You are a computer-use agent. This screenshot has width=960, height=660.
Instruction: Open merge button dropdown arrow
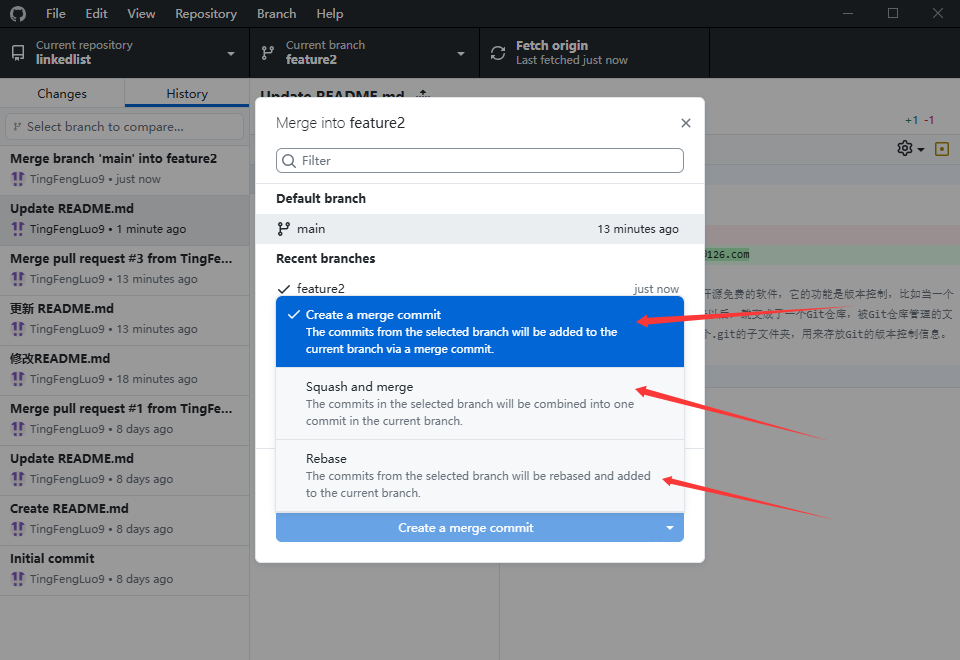pyautogui.click(x=670, y=528)
